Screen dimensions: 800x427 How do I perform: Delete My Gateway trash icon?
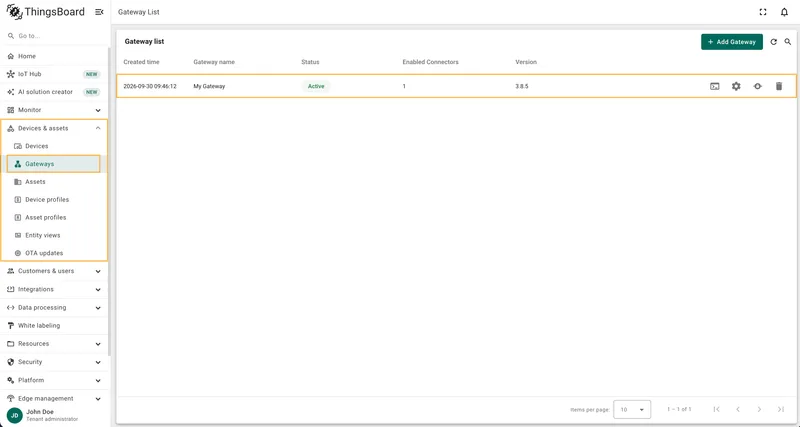[x=779, y=86]
